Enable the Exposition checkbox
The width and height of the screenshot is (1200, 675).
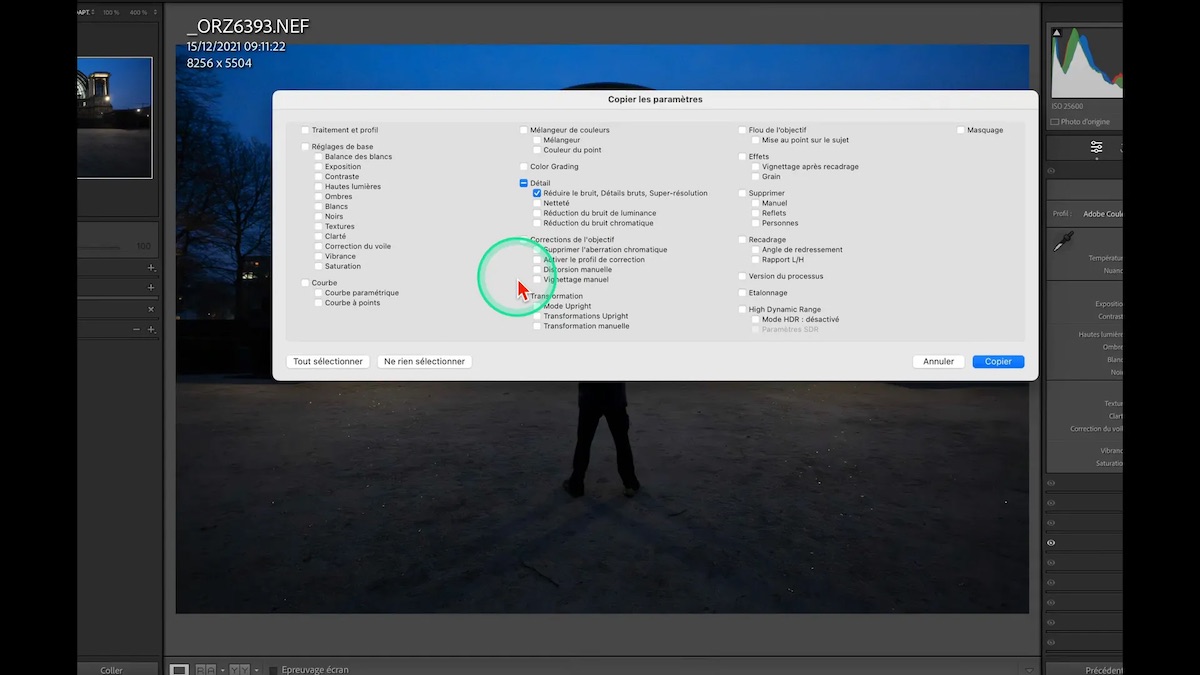tap(318, 167)
